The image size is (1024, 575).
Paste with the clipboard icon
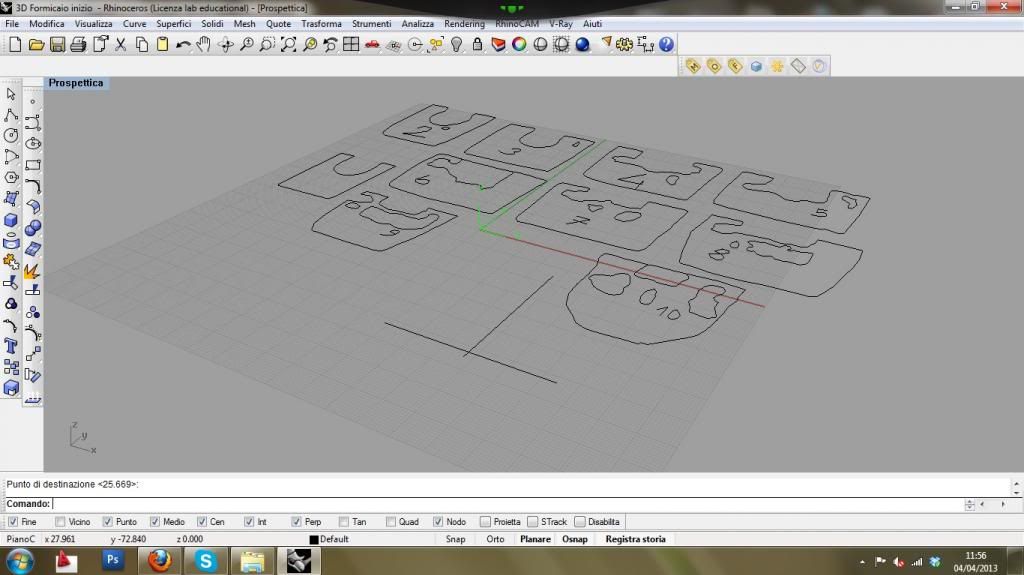(x=163, y=44)
